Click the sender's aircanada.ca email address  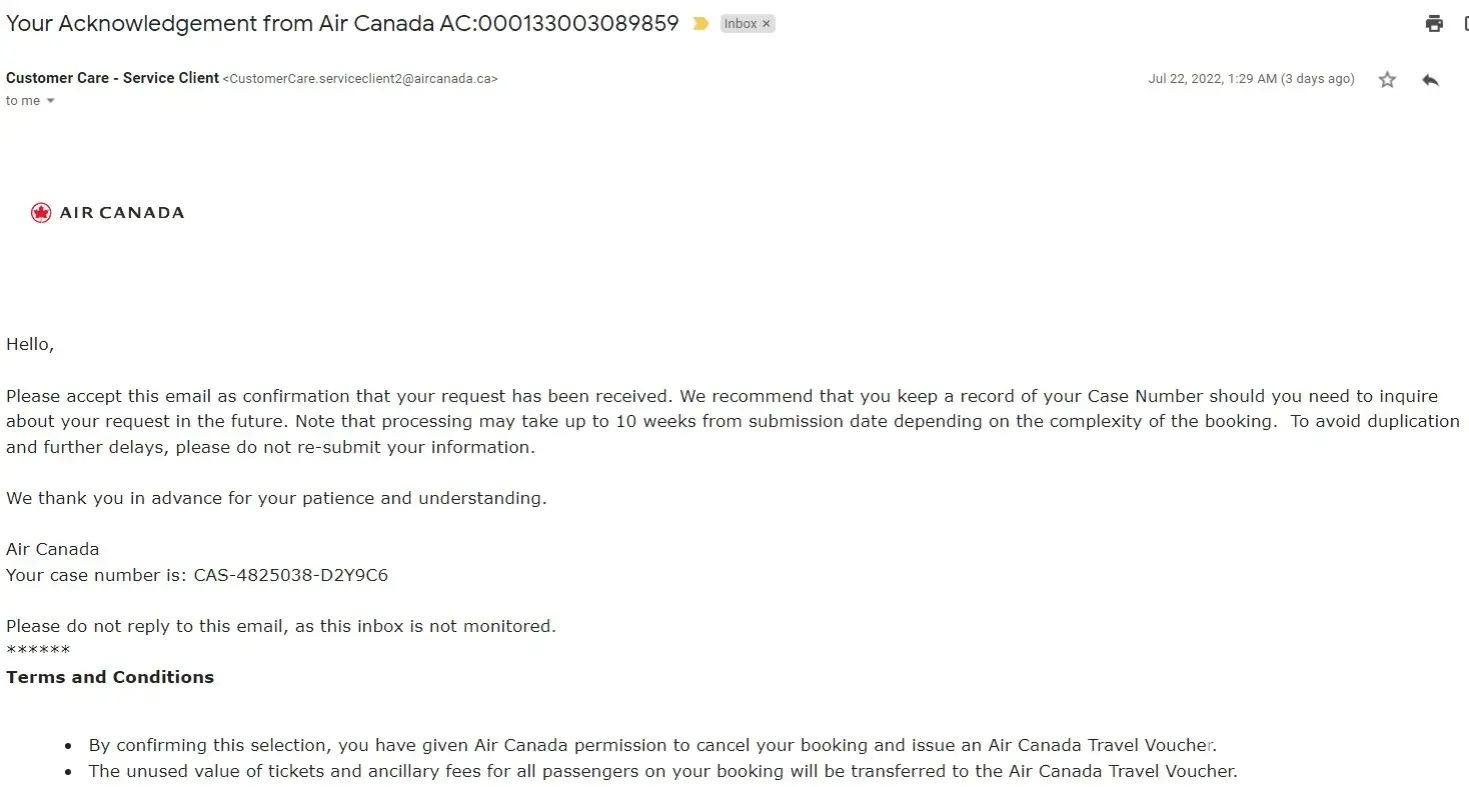360,79
